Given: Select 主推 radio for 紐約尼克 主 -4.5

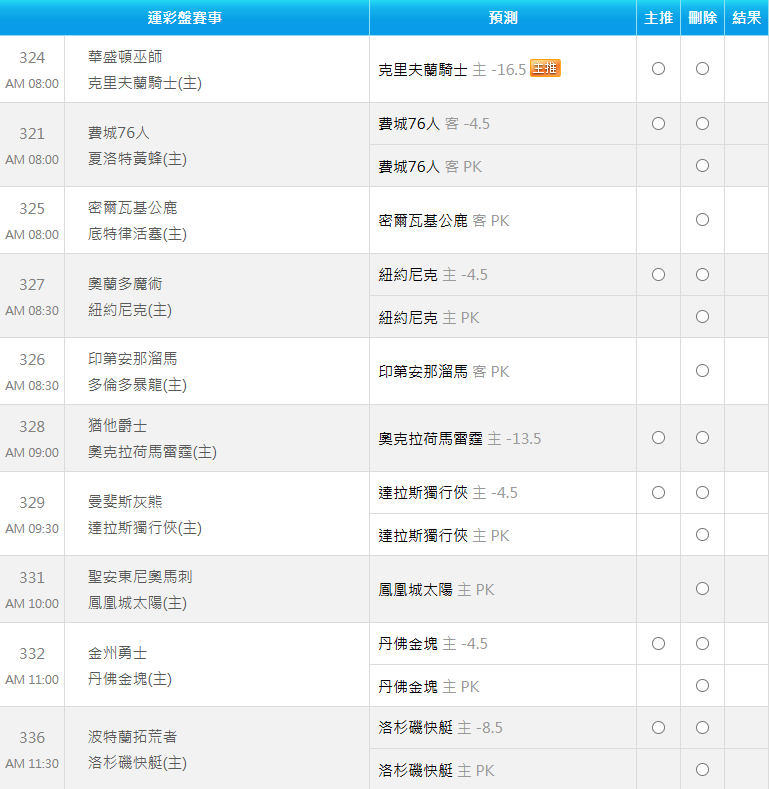Looking at the screenshot, I should (658, 274).
